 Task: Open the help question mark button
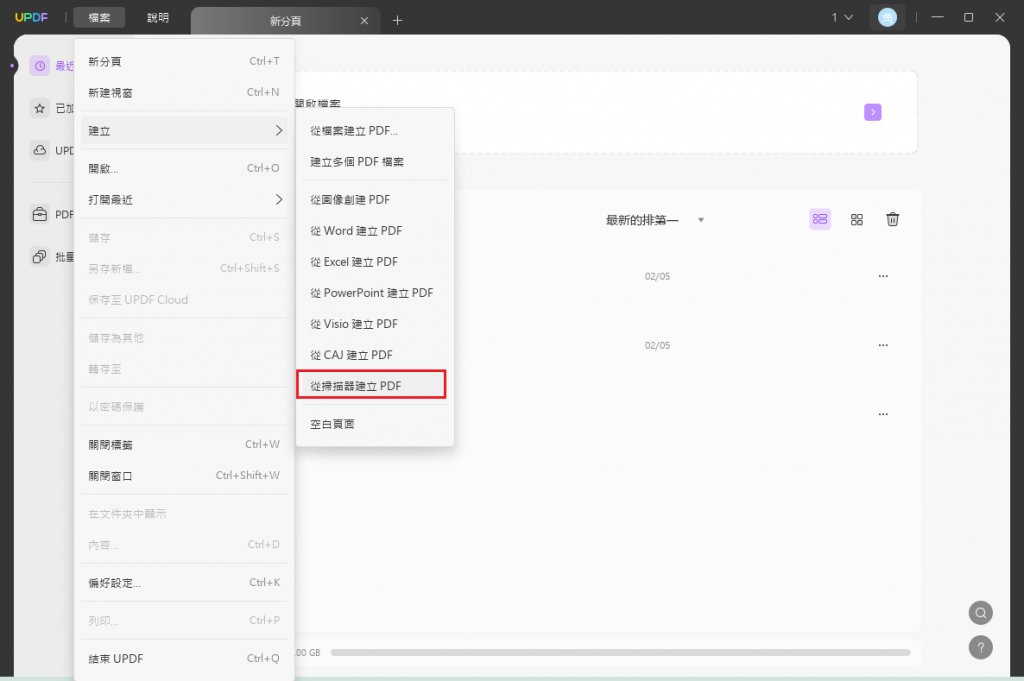pyautogui.click(x=980, y=648)
